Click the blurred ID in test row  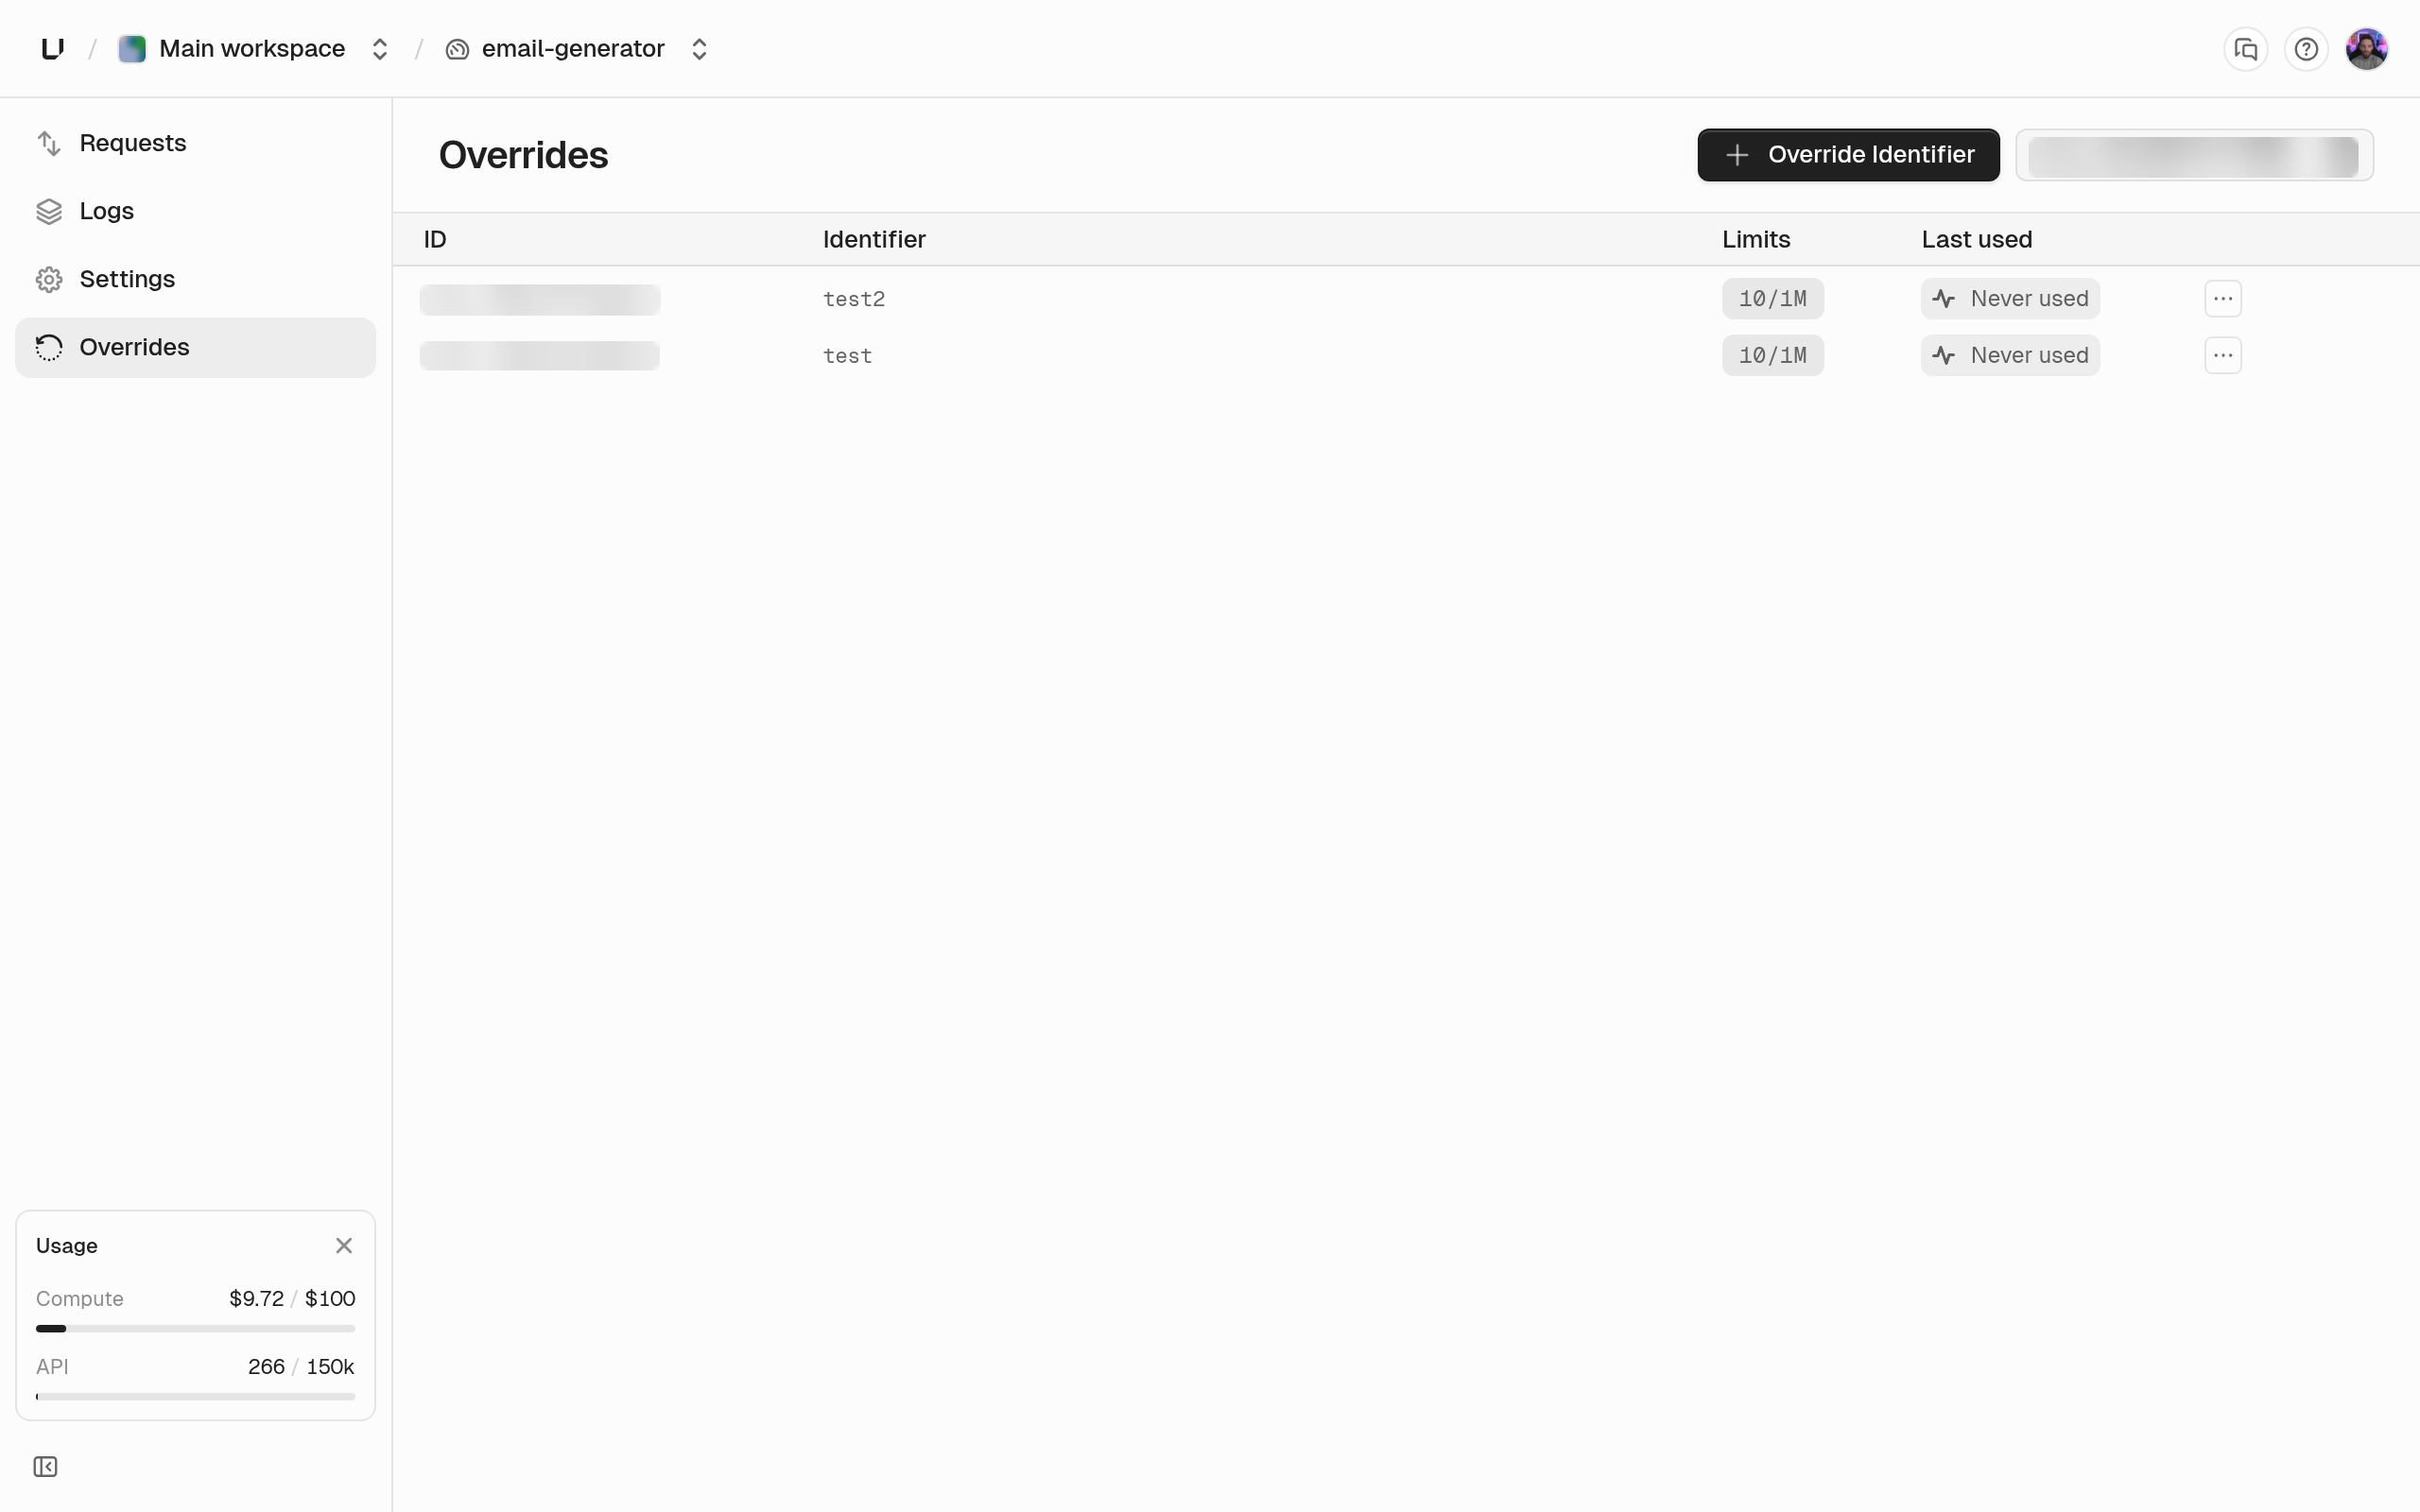coord(540,356)
